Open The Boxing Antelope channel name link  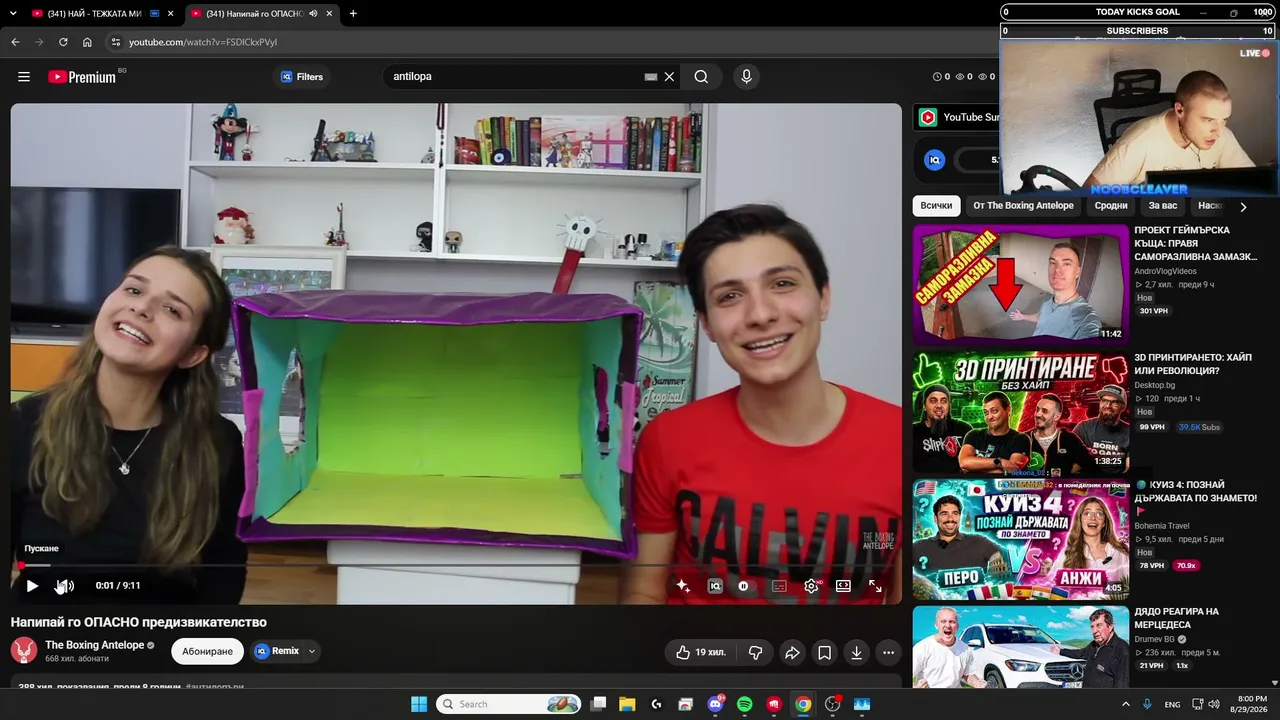coord(95,645)
